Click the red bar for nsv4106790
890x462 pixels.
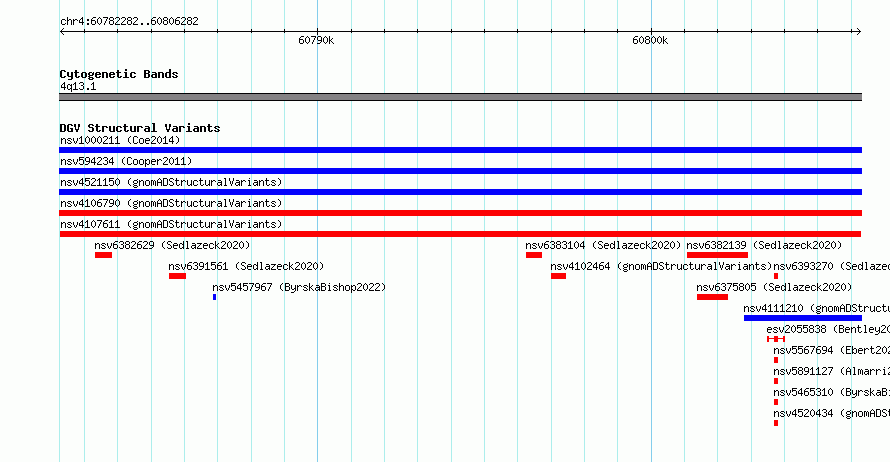click(460, 213)
